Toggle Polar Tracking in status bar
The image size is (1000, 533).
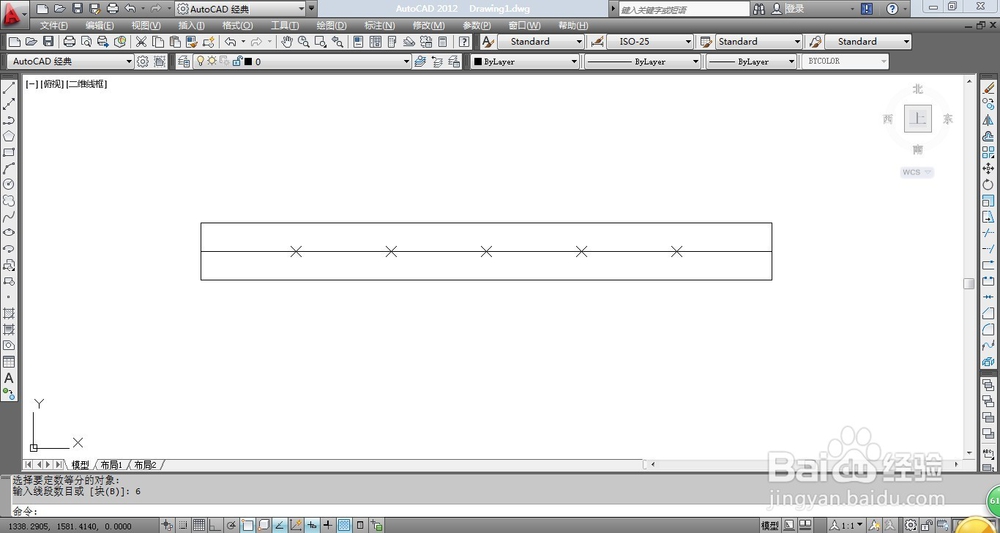[232, 525]
